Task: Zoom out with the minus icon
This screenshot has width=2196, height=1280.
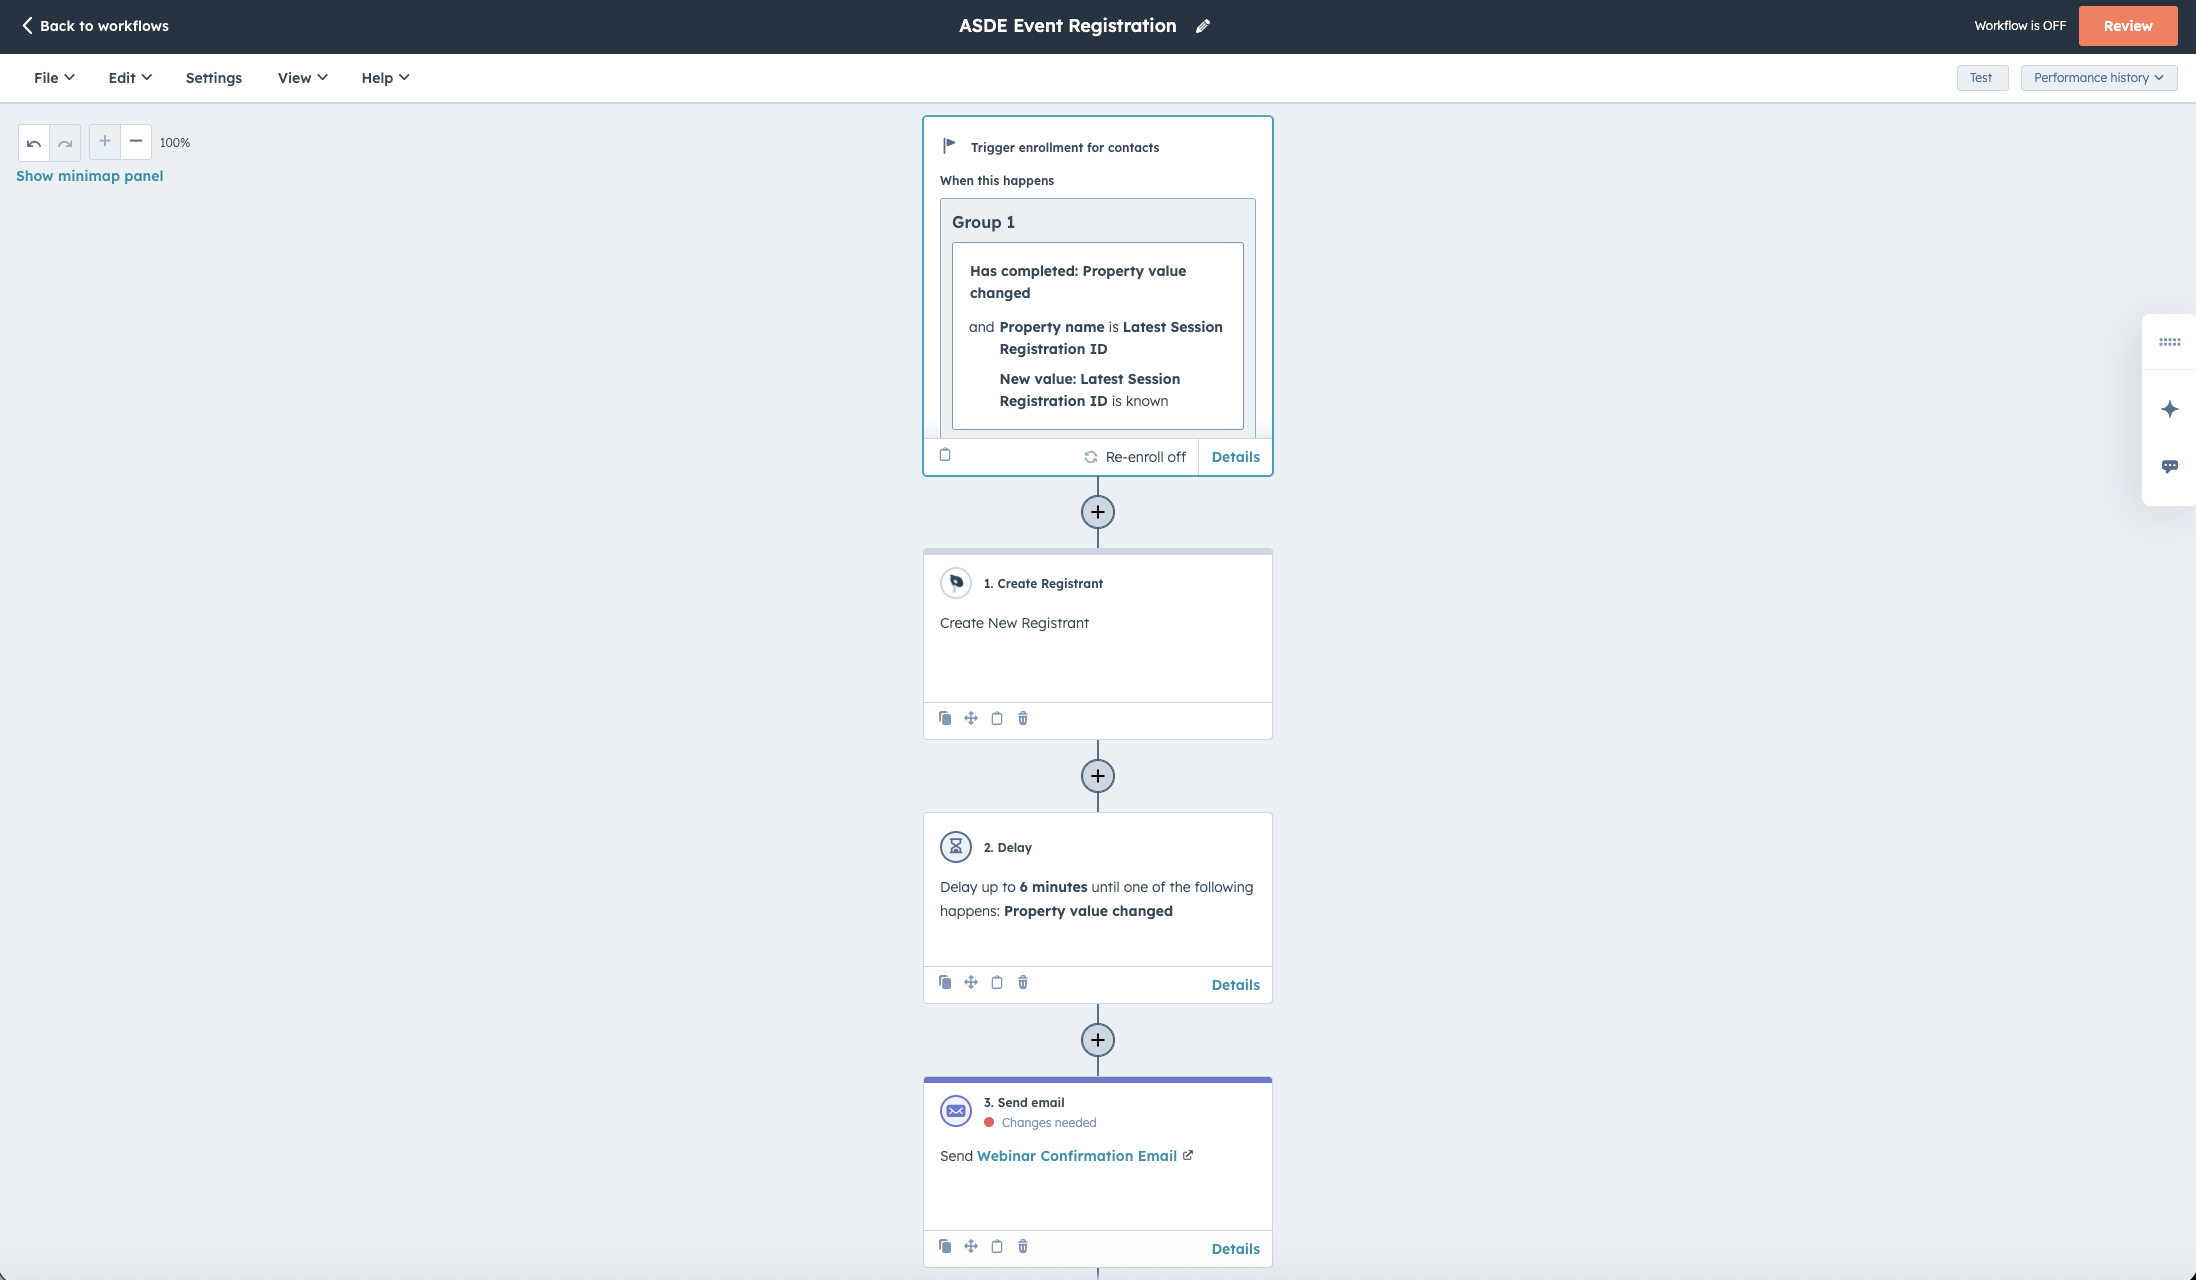Action: click(136, 141)
